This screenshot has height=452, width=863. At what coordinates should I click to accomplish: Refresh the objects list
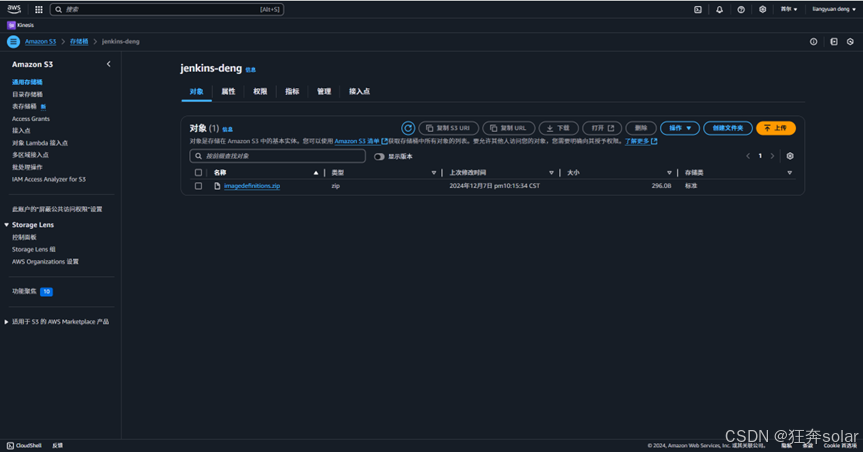point(408,128)
